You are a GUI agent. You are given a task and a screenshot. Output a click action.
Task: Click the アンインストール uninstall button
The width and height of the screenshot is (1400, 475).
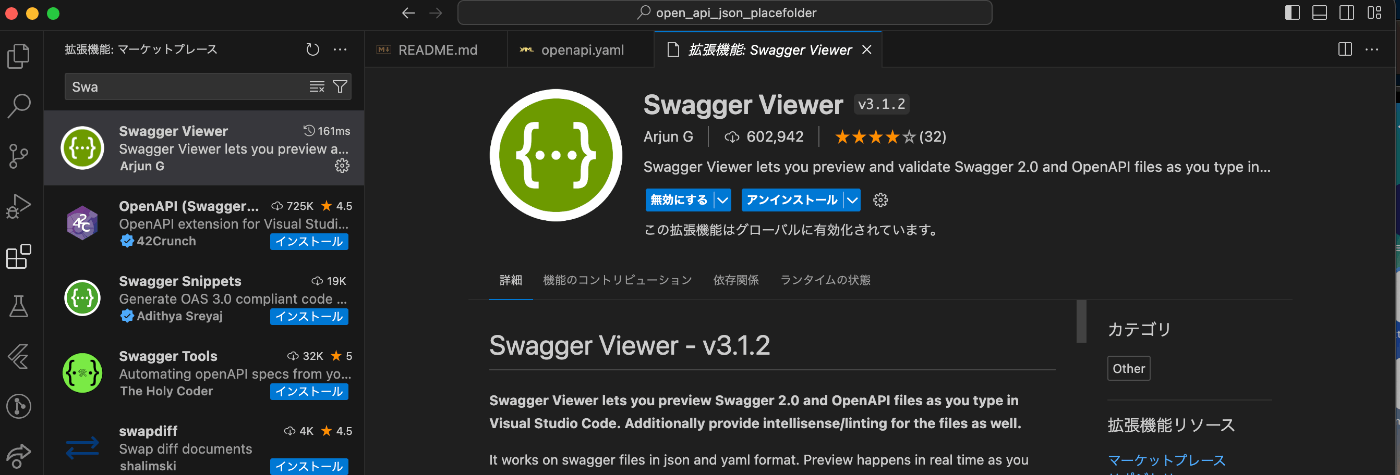792,200
